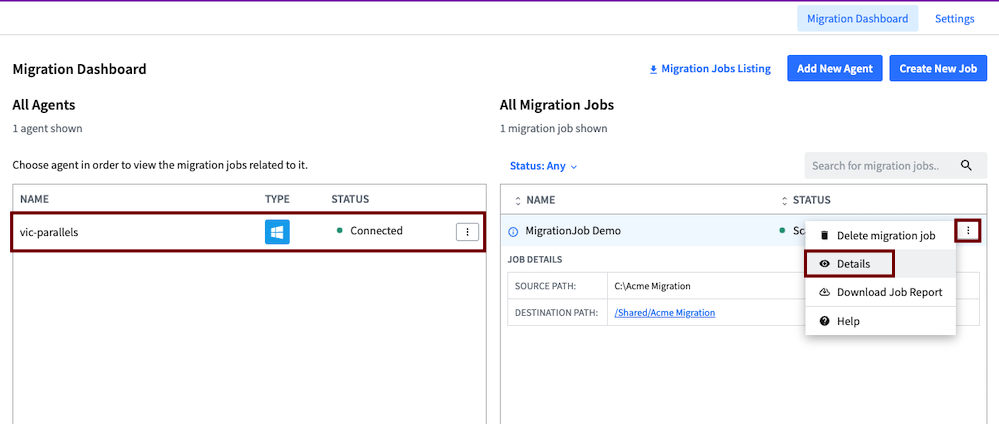Click the SOURCE PATH: label cell

pos(558,286)
